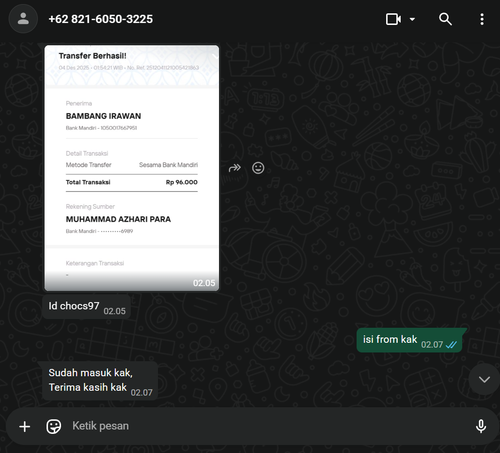The width and height of the screenshot is (500, 453).
Task: Open the Transfer Berhasil receipt image
Action: coord(132,168)
